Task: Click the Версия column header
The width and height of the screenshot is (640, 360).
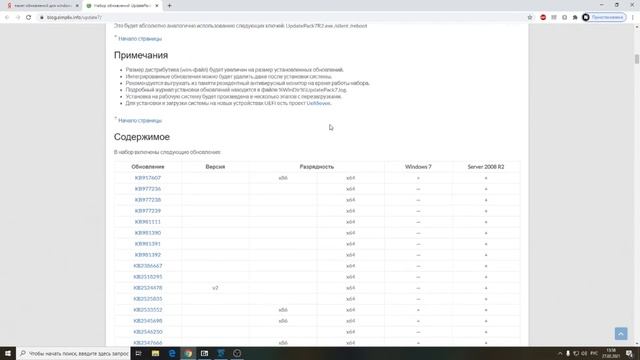Action: pos(215,167)
